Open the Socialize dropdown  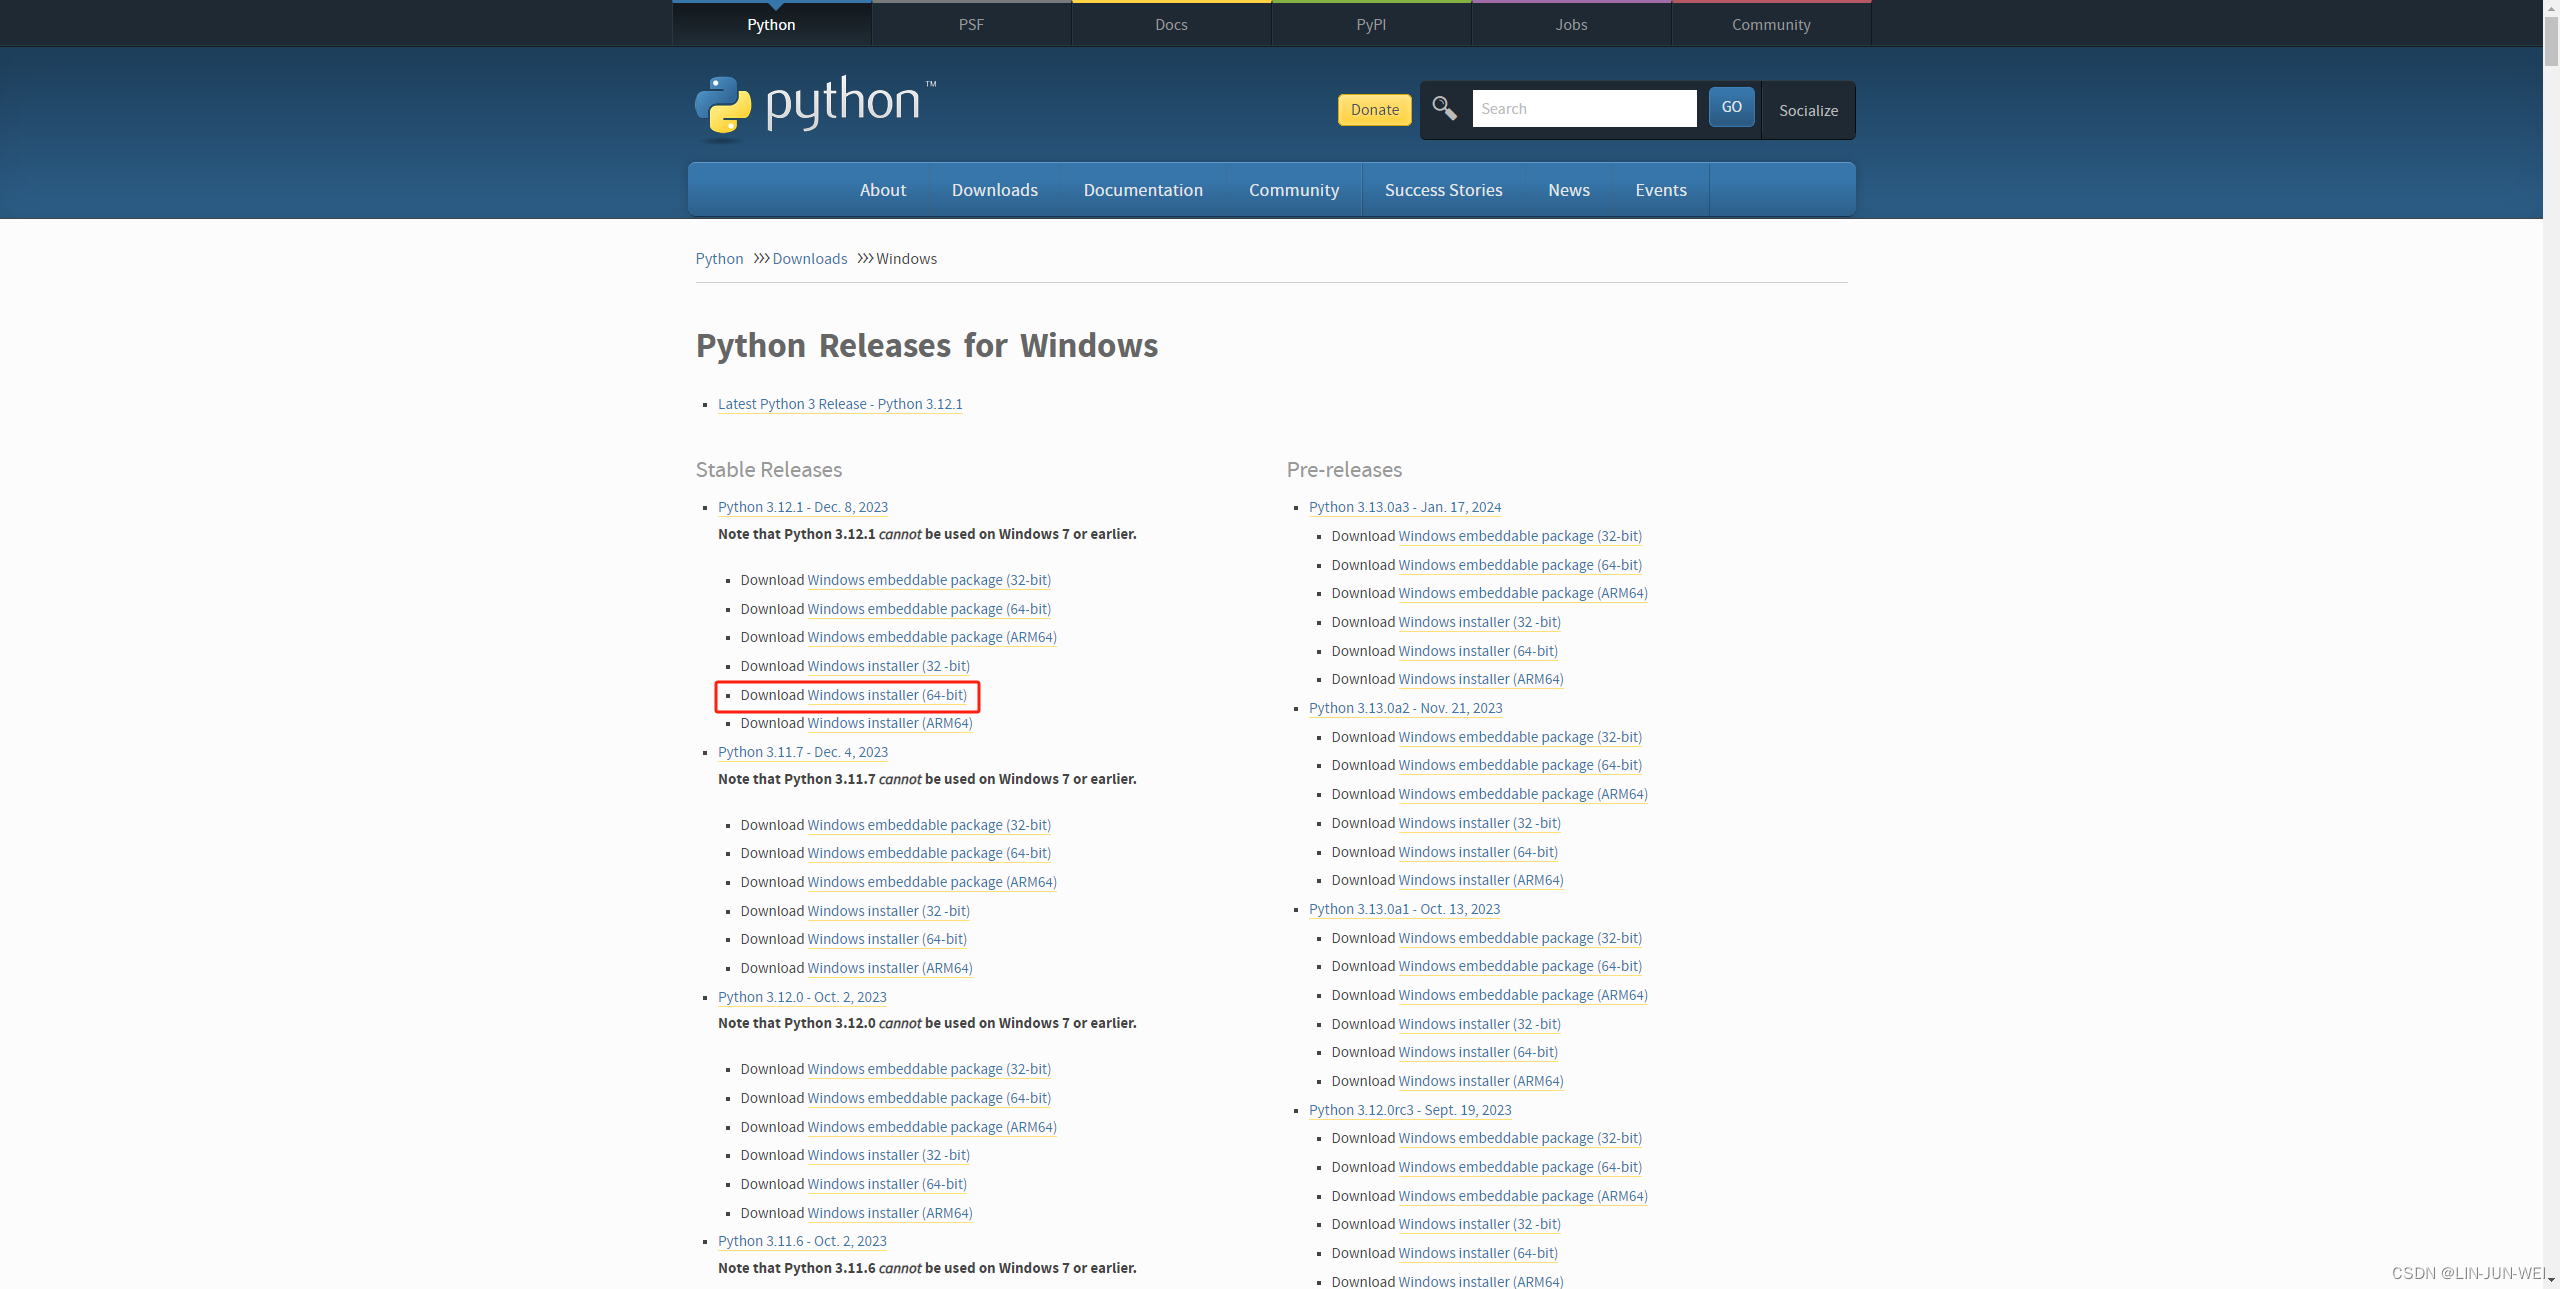pos(1807,110)
